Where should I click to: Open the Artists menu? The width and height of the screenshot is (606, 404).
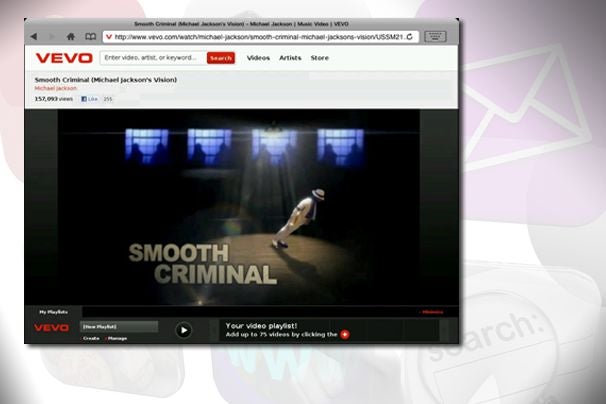(290, 58)
